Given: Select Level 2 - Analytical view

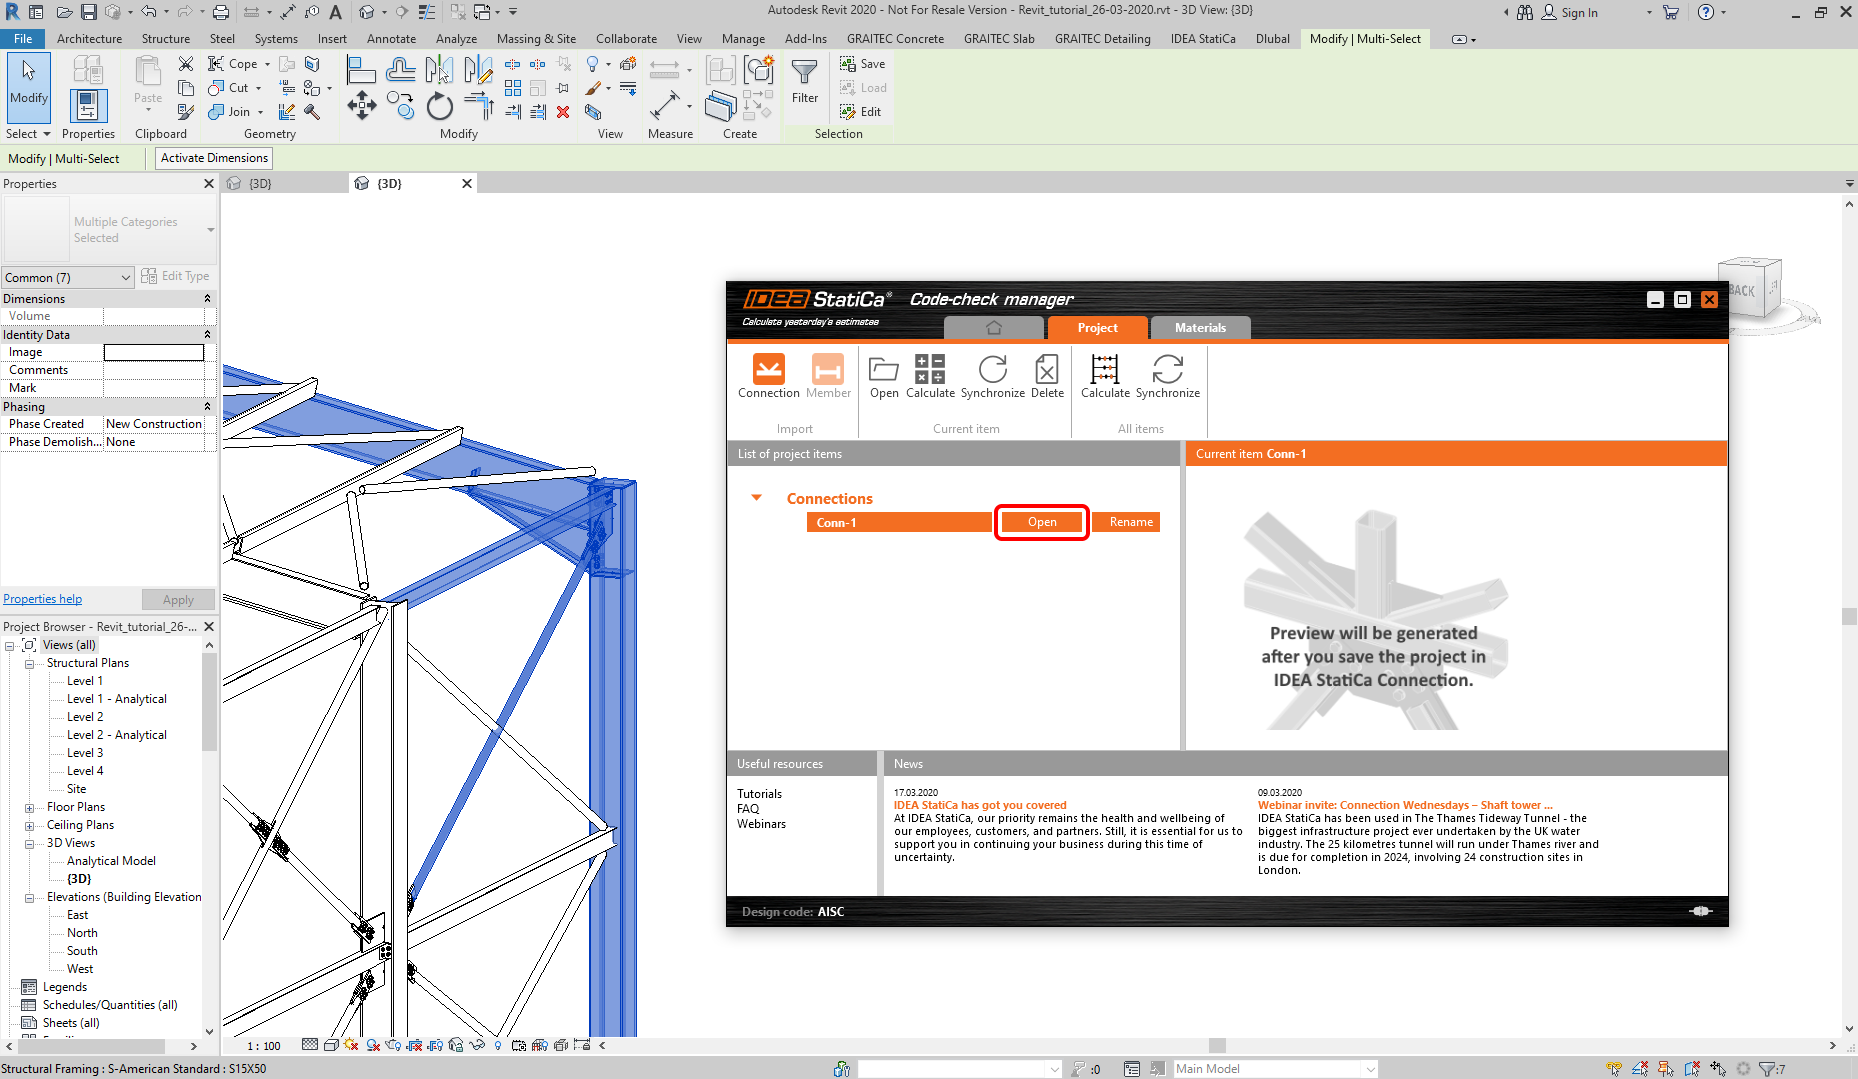Looking at the screenshot, I should (116, 735).
